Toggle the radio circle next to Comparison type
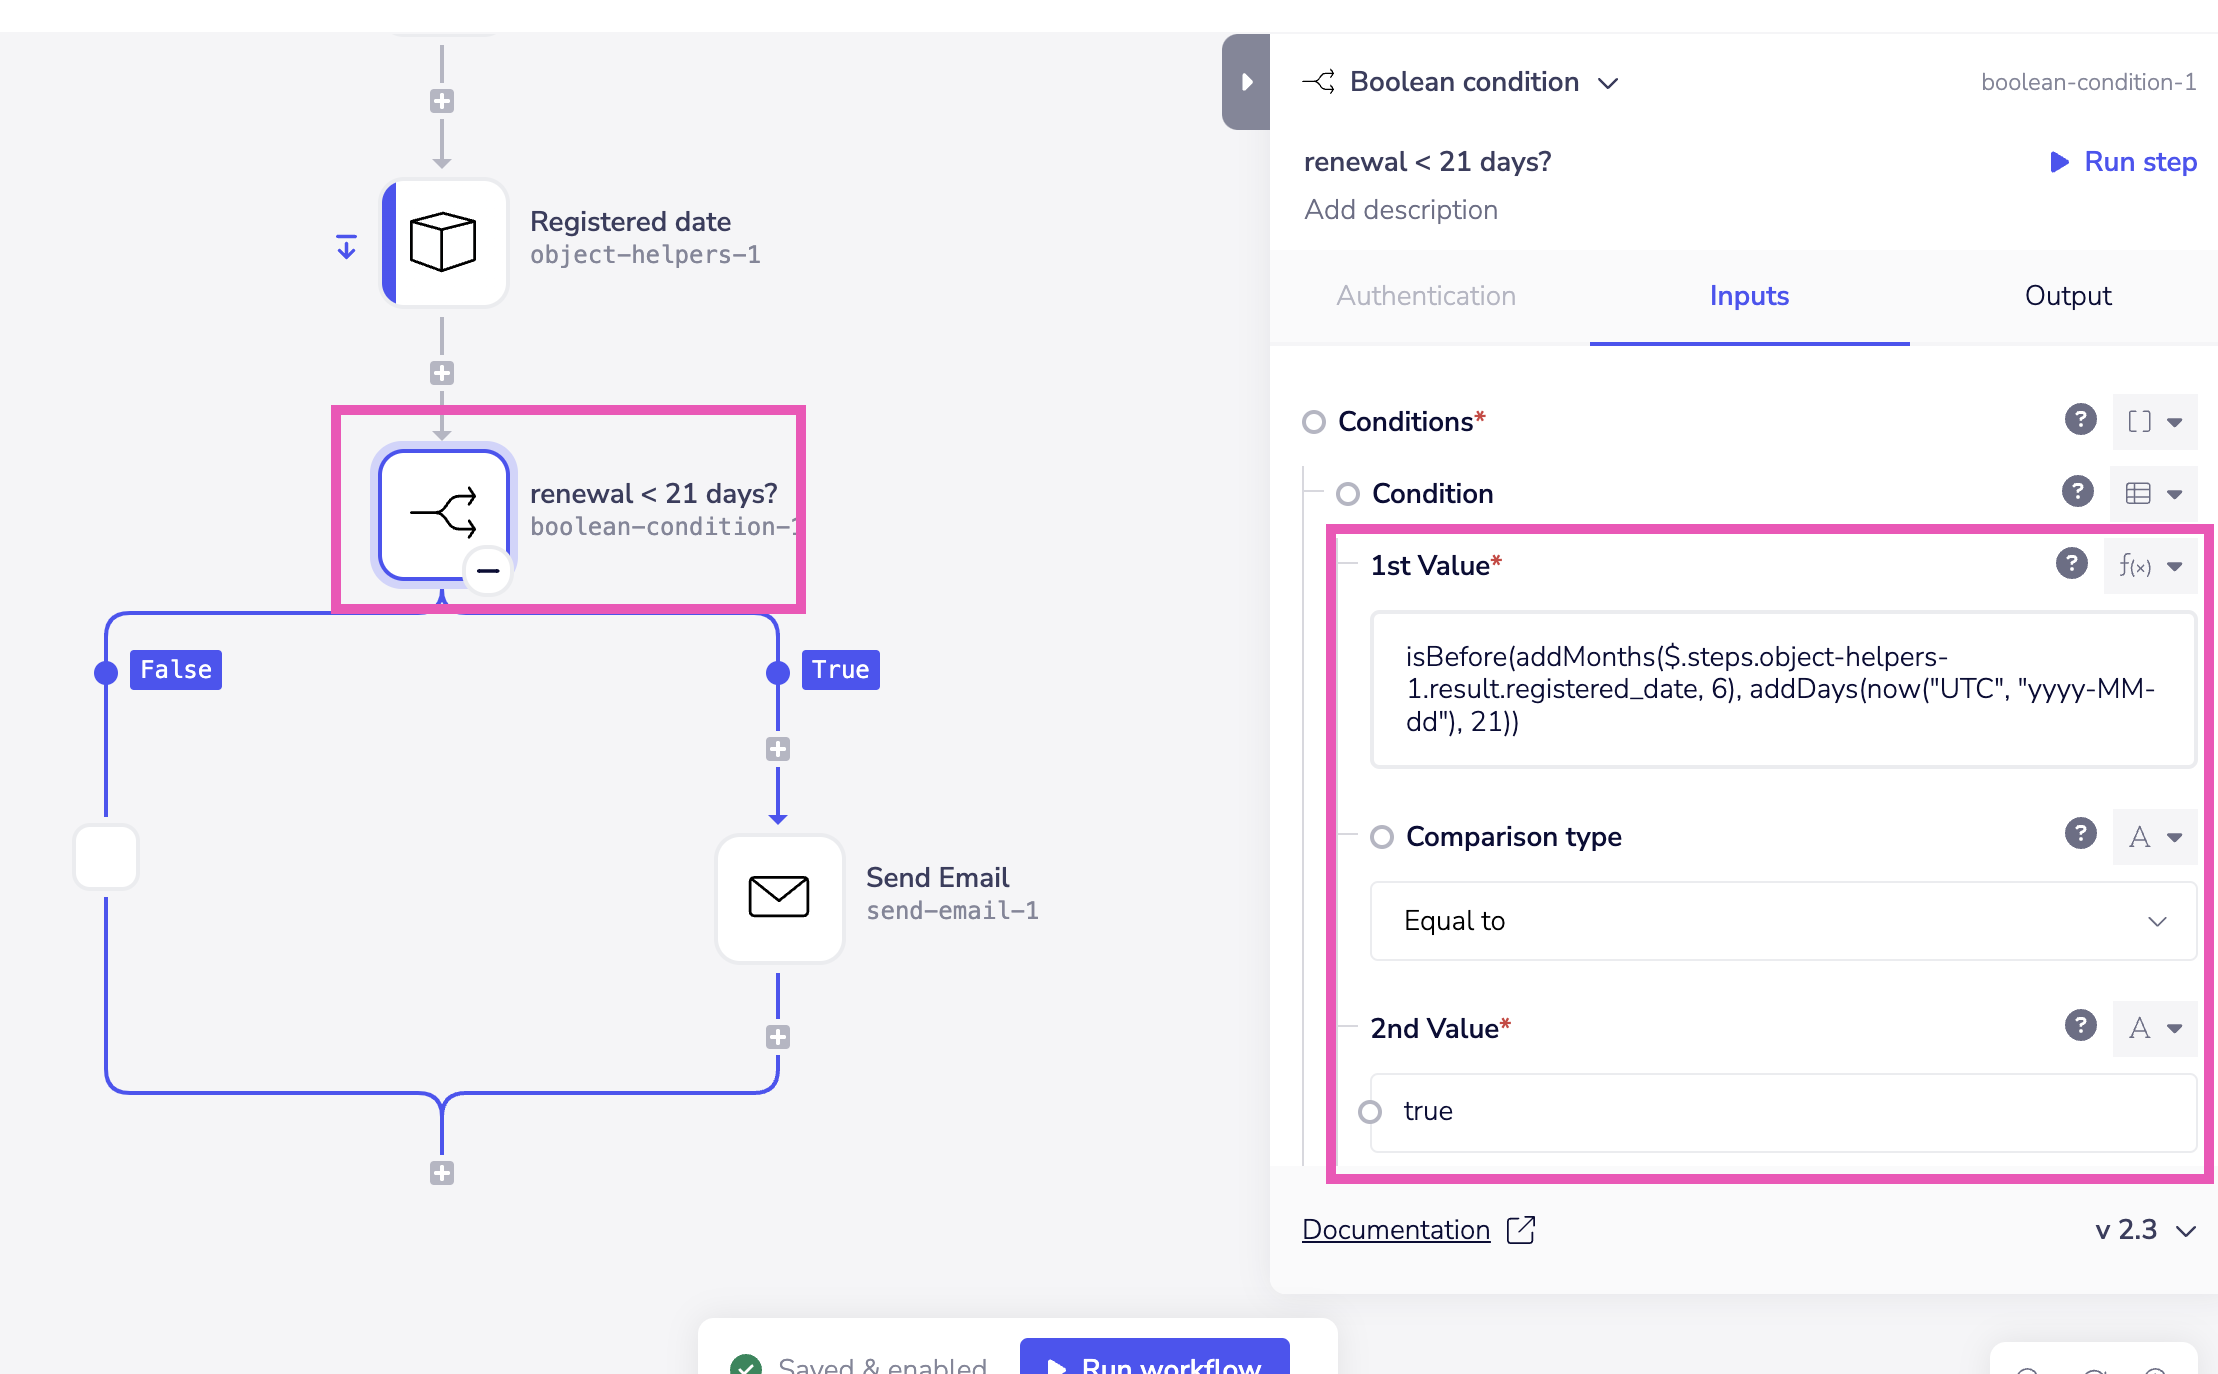The image size is (2218, 1374). (x=1382, y=837)
